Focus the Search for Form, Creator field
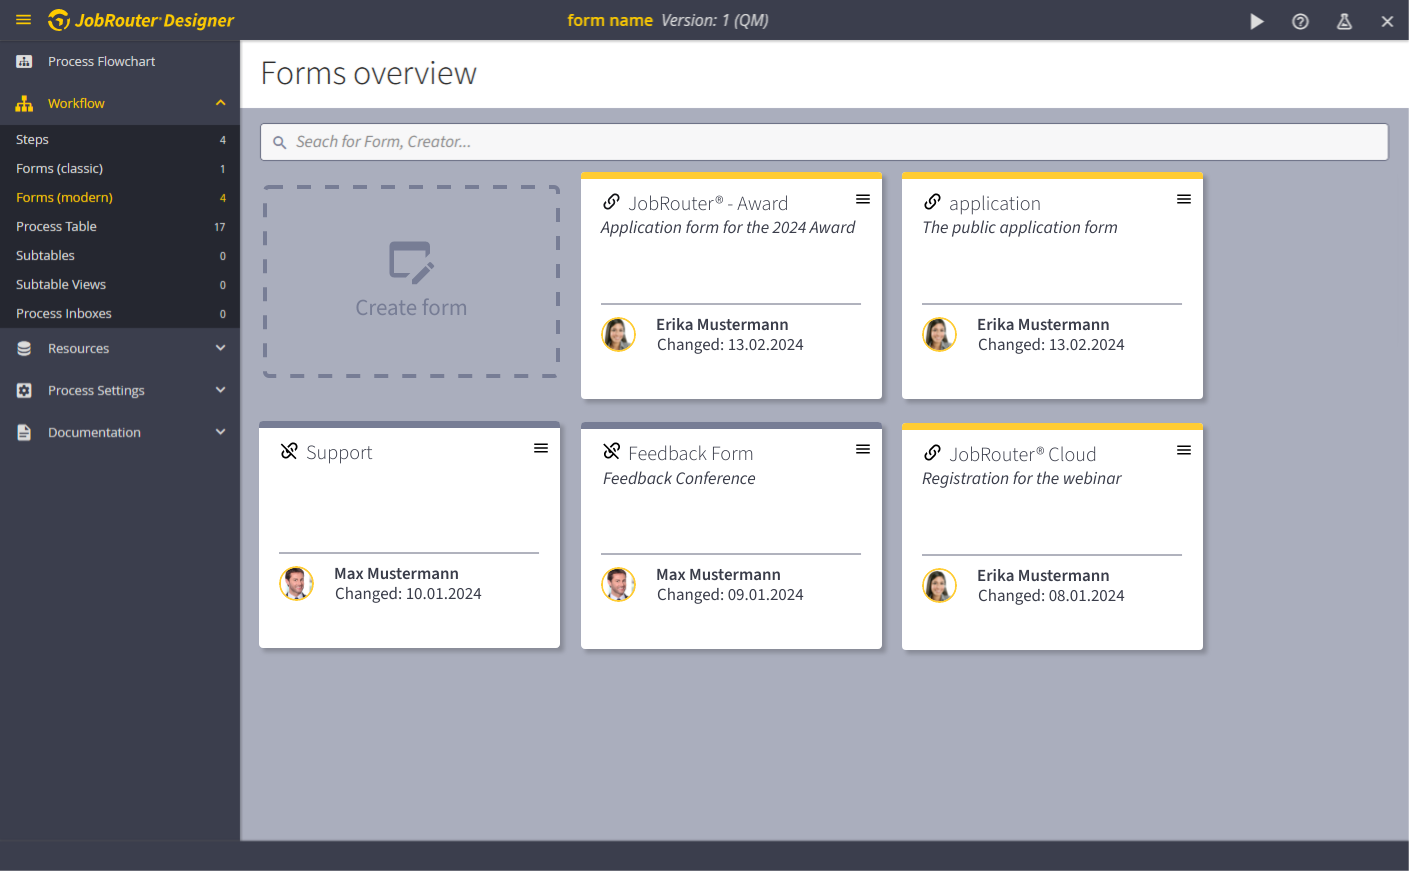1409x871 pixels. pyautogui.click(x=824, y=142)
